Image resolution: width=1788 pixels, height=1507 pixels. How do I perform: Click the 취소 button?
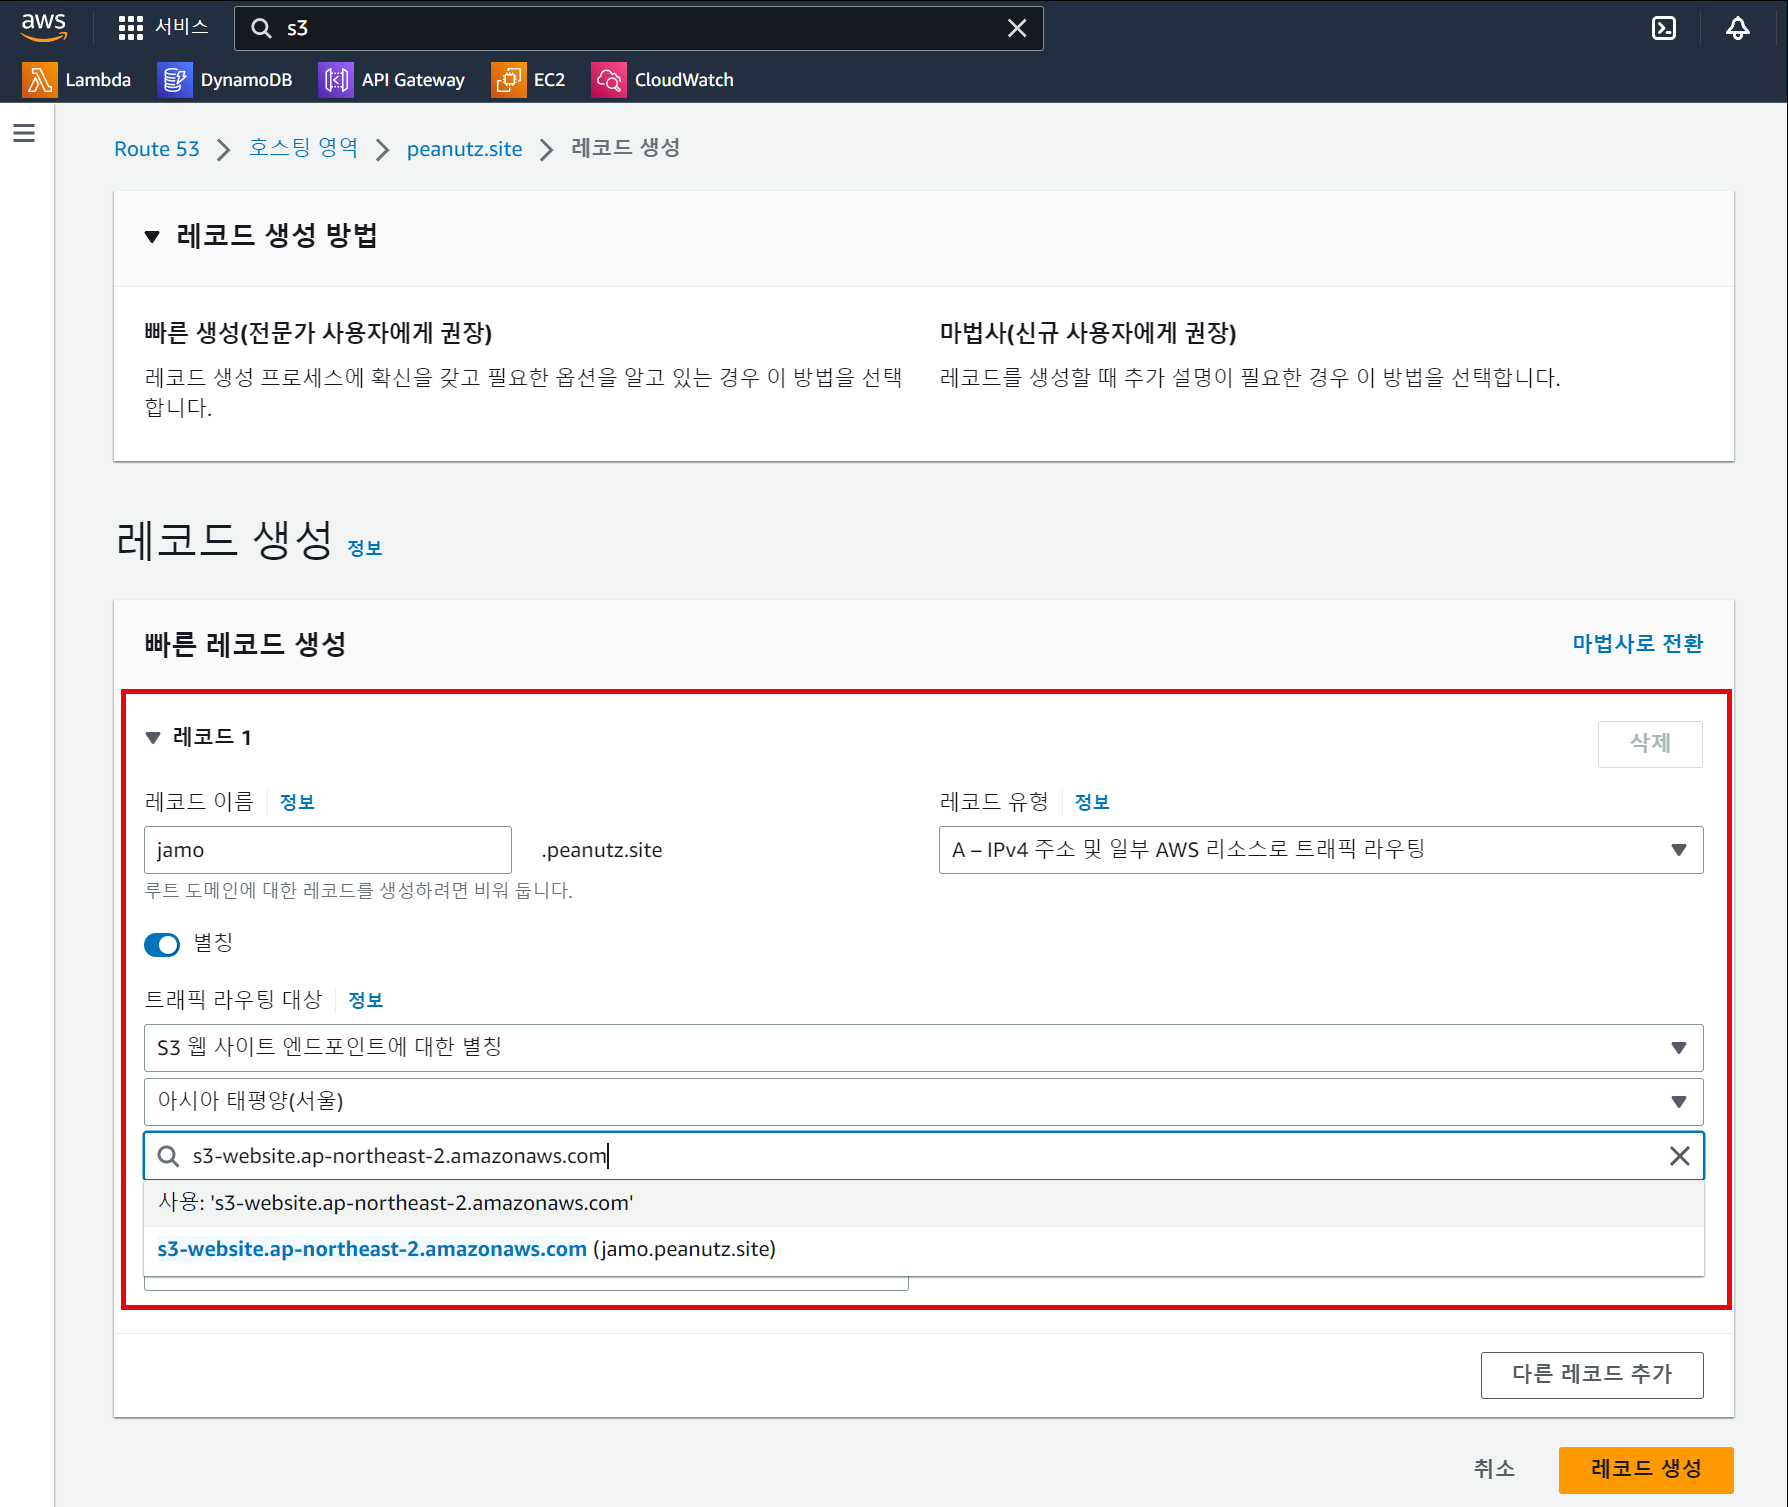click(x=1495, y=1469)
